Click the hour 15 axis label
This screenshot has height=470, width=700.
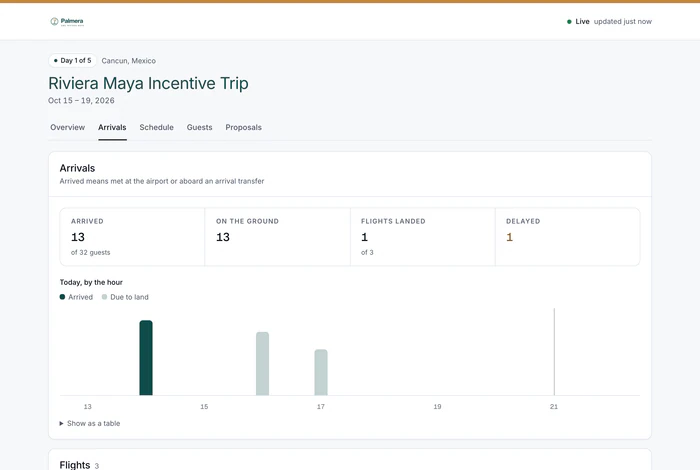point(204,407)
